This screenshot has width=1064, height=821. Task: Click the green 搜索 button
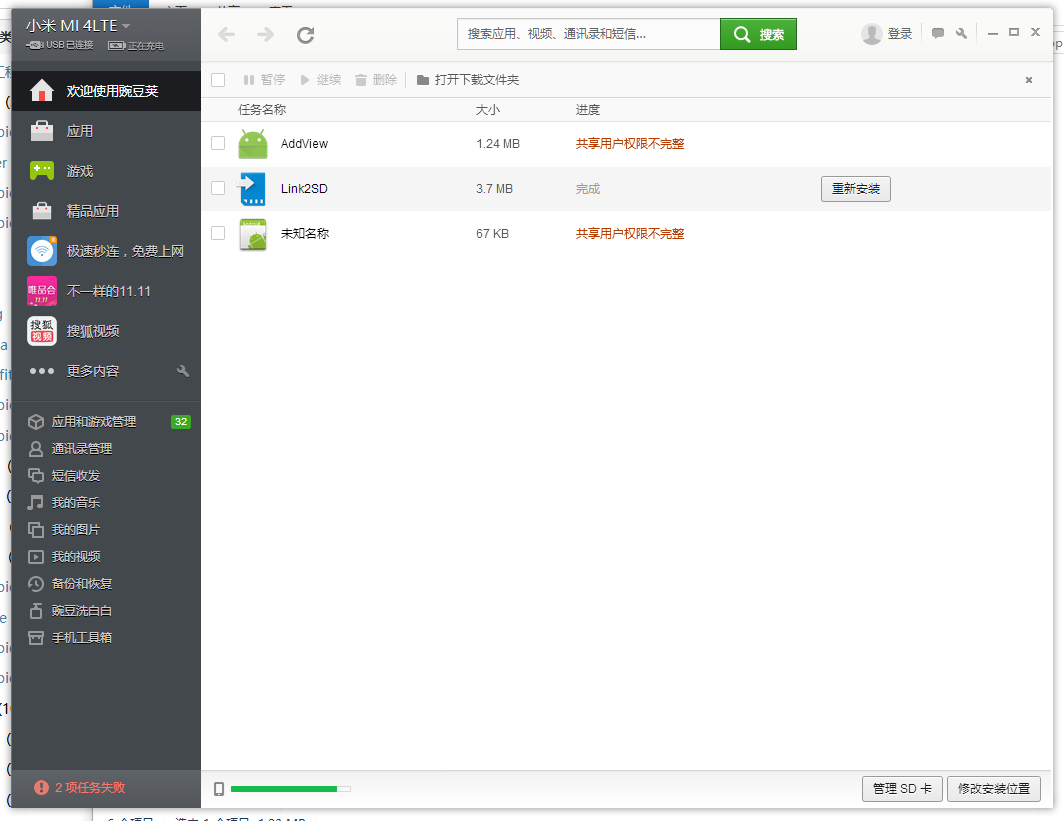(758, 34)
